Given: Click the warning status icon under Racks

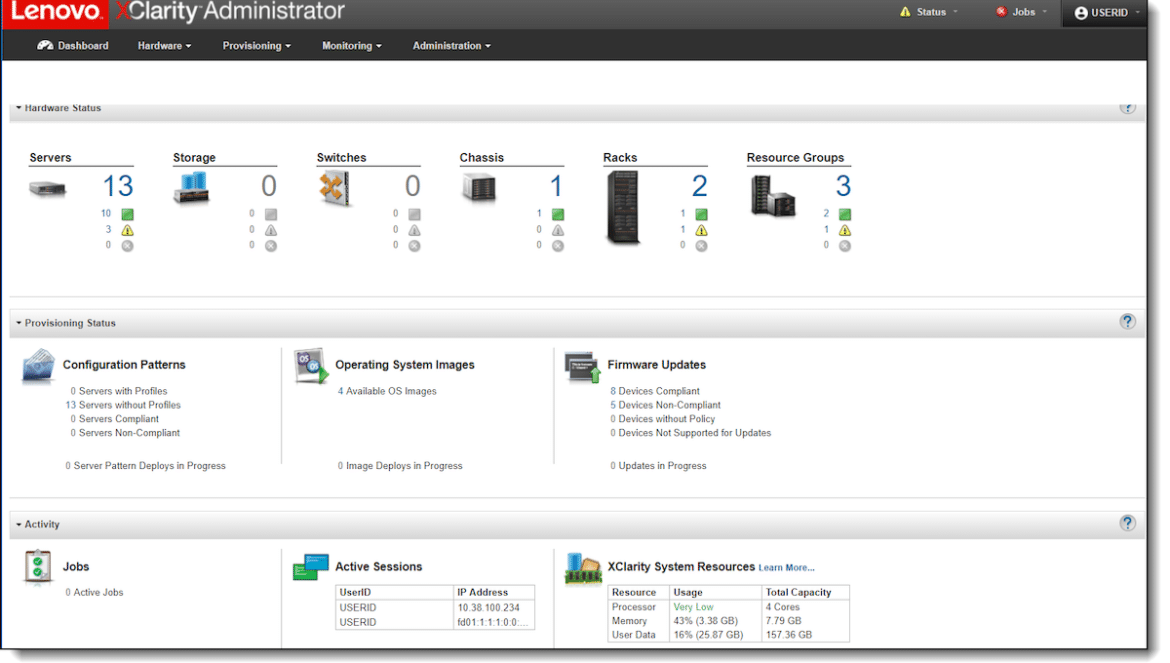Looking at the screenshot, I should point(701,230).
